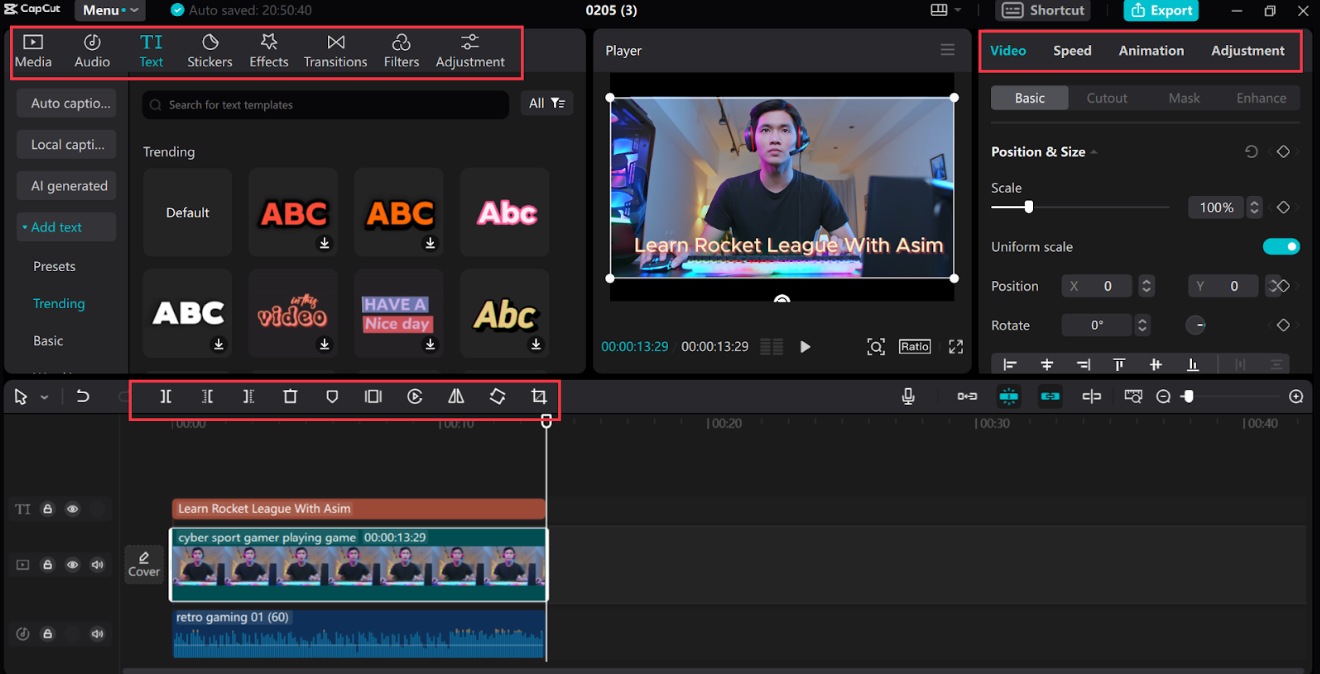Open the Effects panel
The width and height of the screenshot is (1320, 674).
(268, 51)
